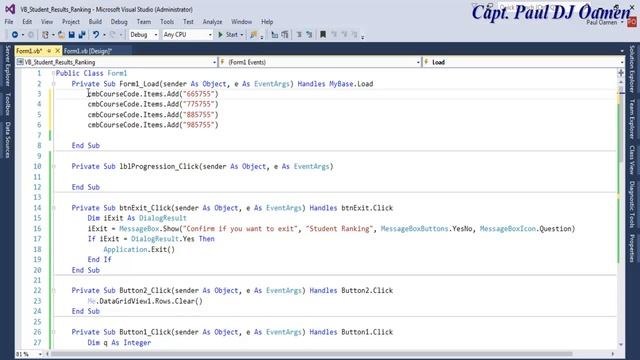Open the Debug configuration dropdown

click(x=143, y=35)
